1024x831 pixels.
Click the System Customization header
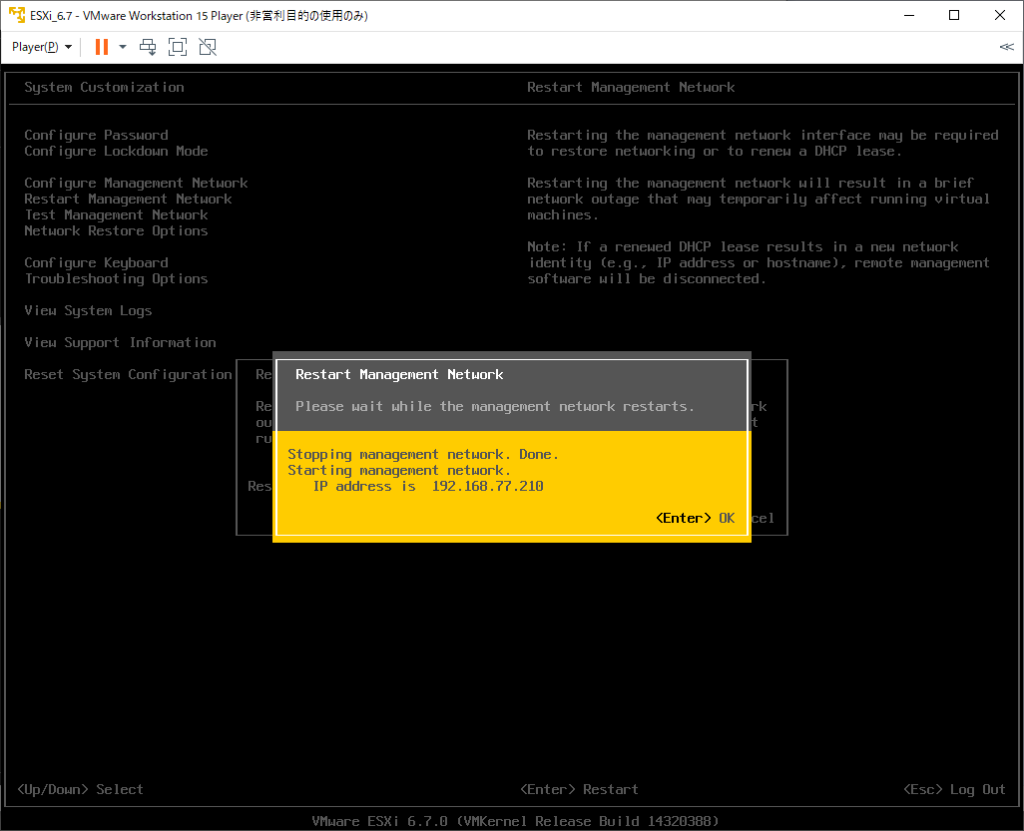(104, 87)
